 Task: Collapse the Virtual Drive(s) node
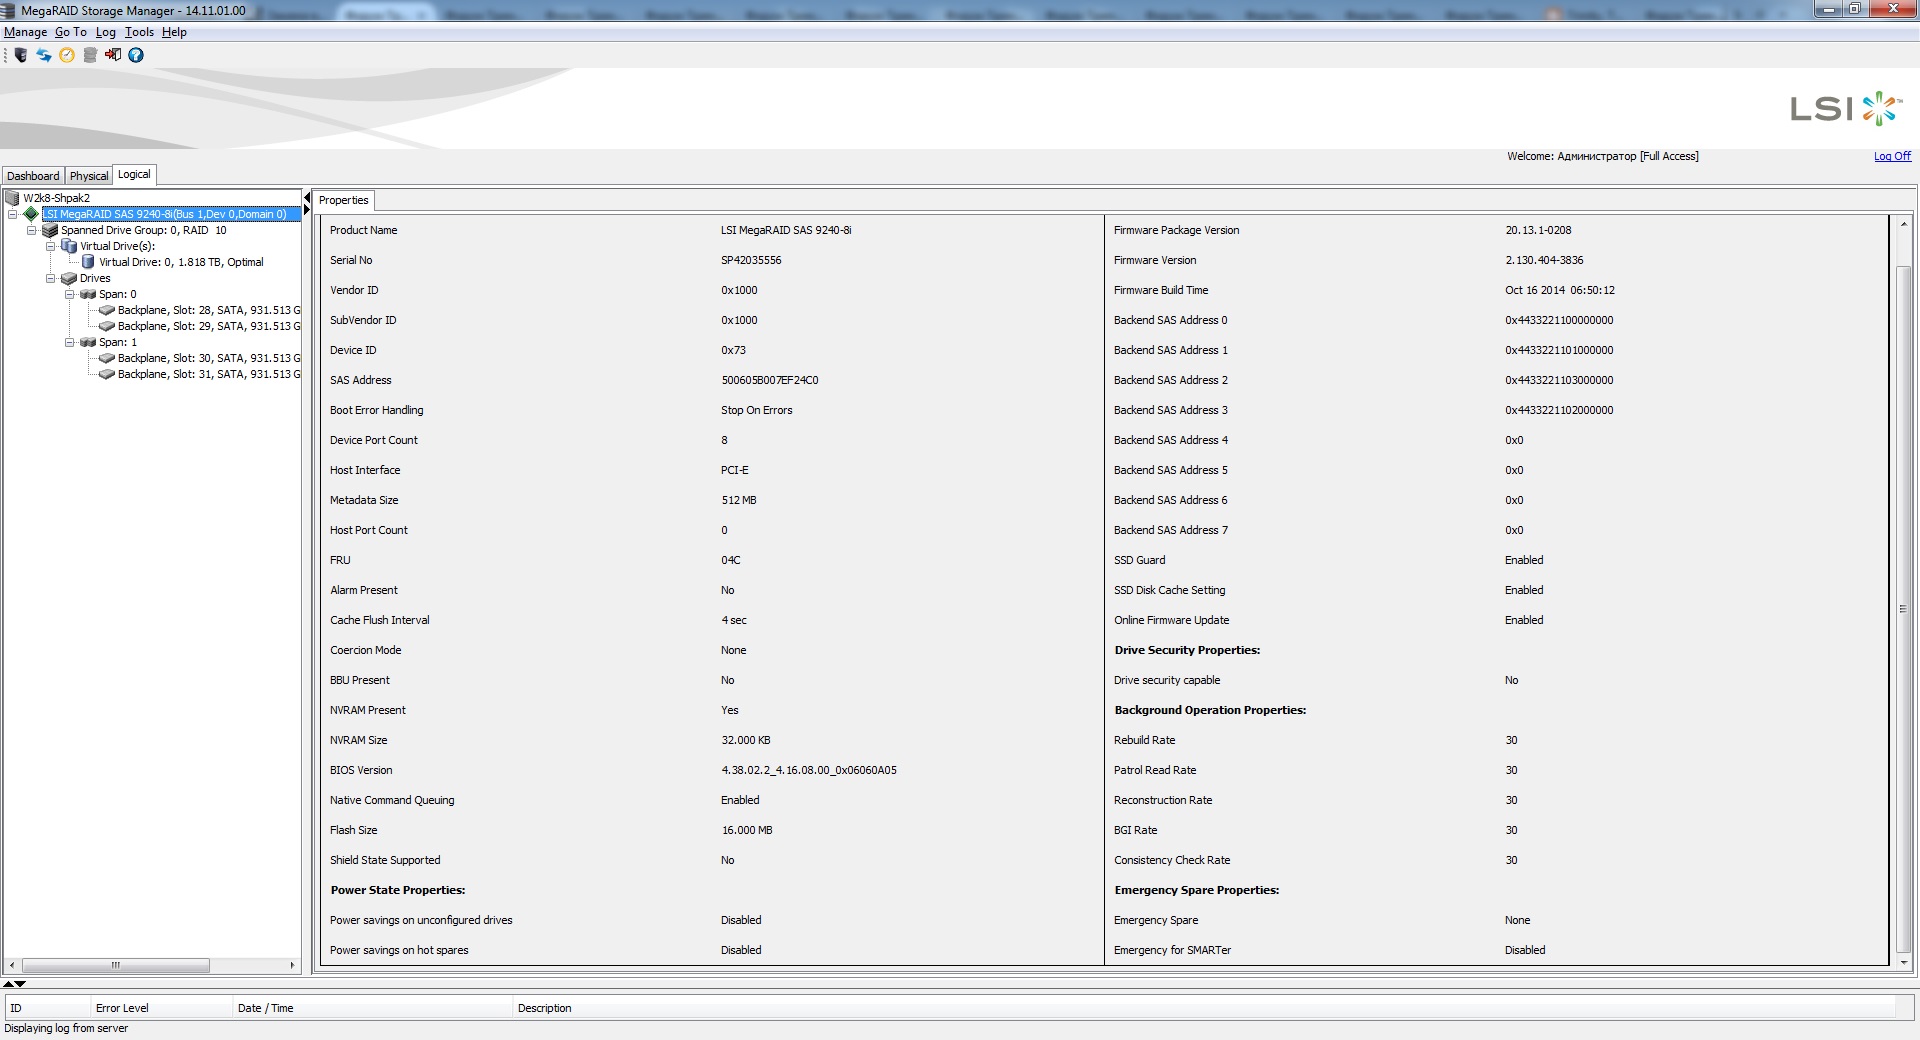50,246
